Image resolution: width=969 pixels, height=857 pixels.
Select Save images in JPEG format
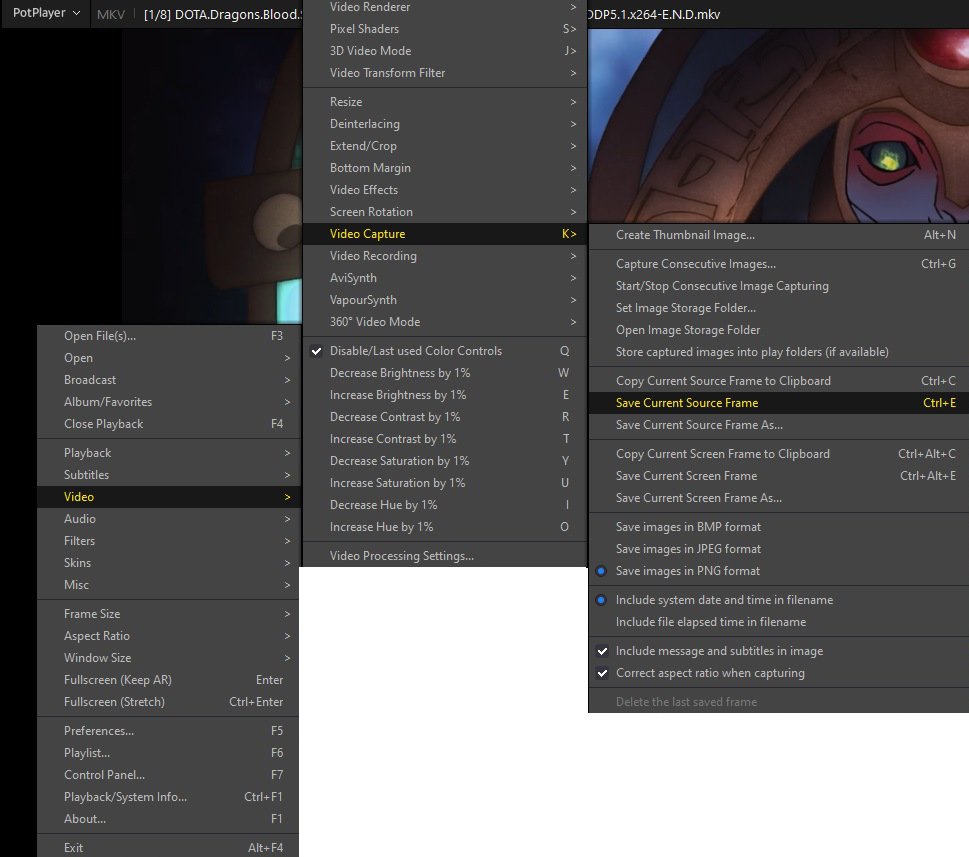tap(779, 549)
